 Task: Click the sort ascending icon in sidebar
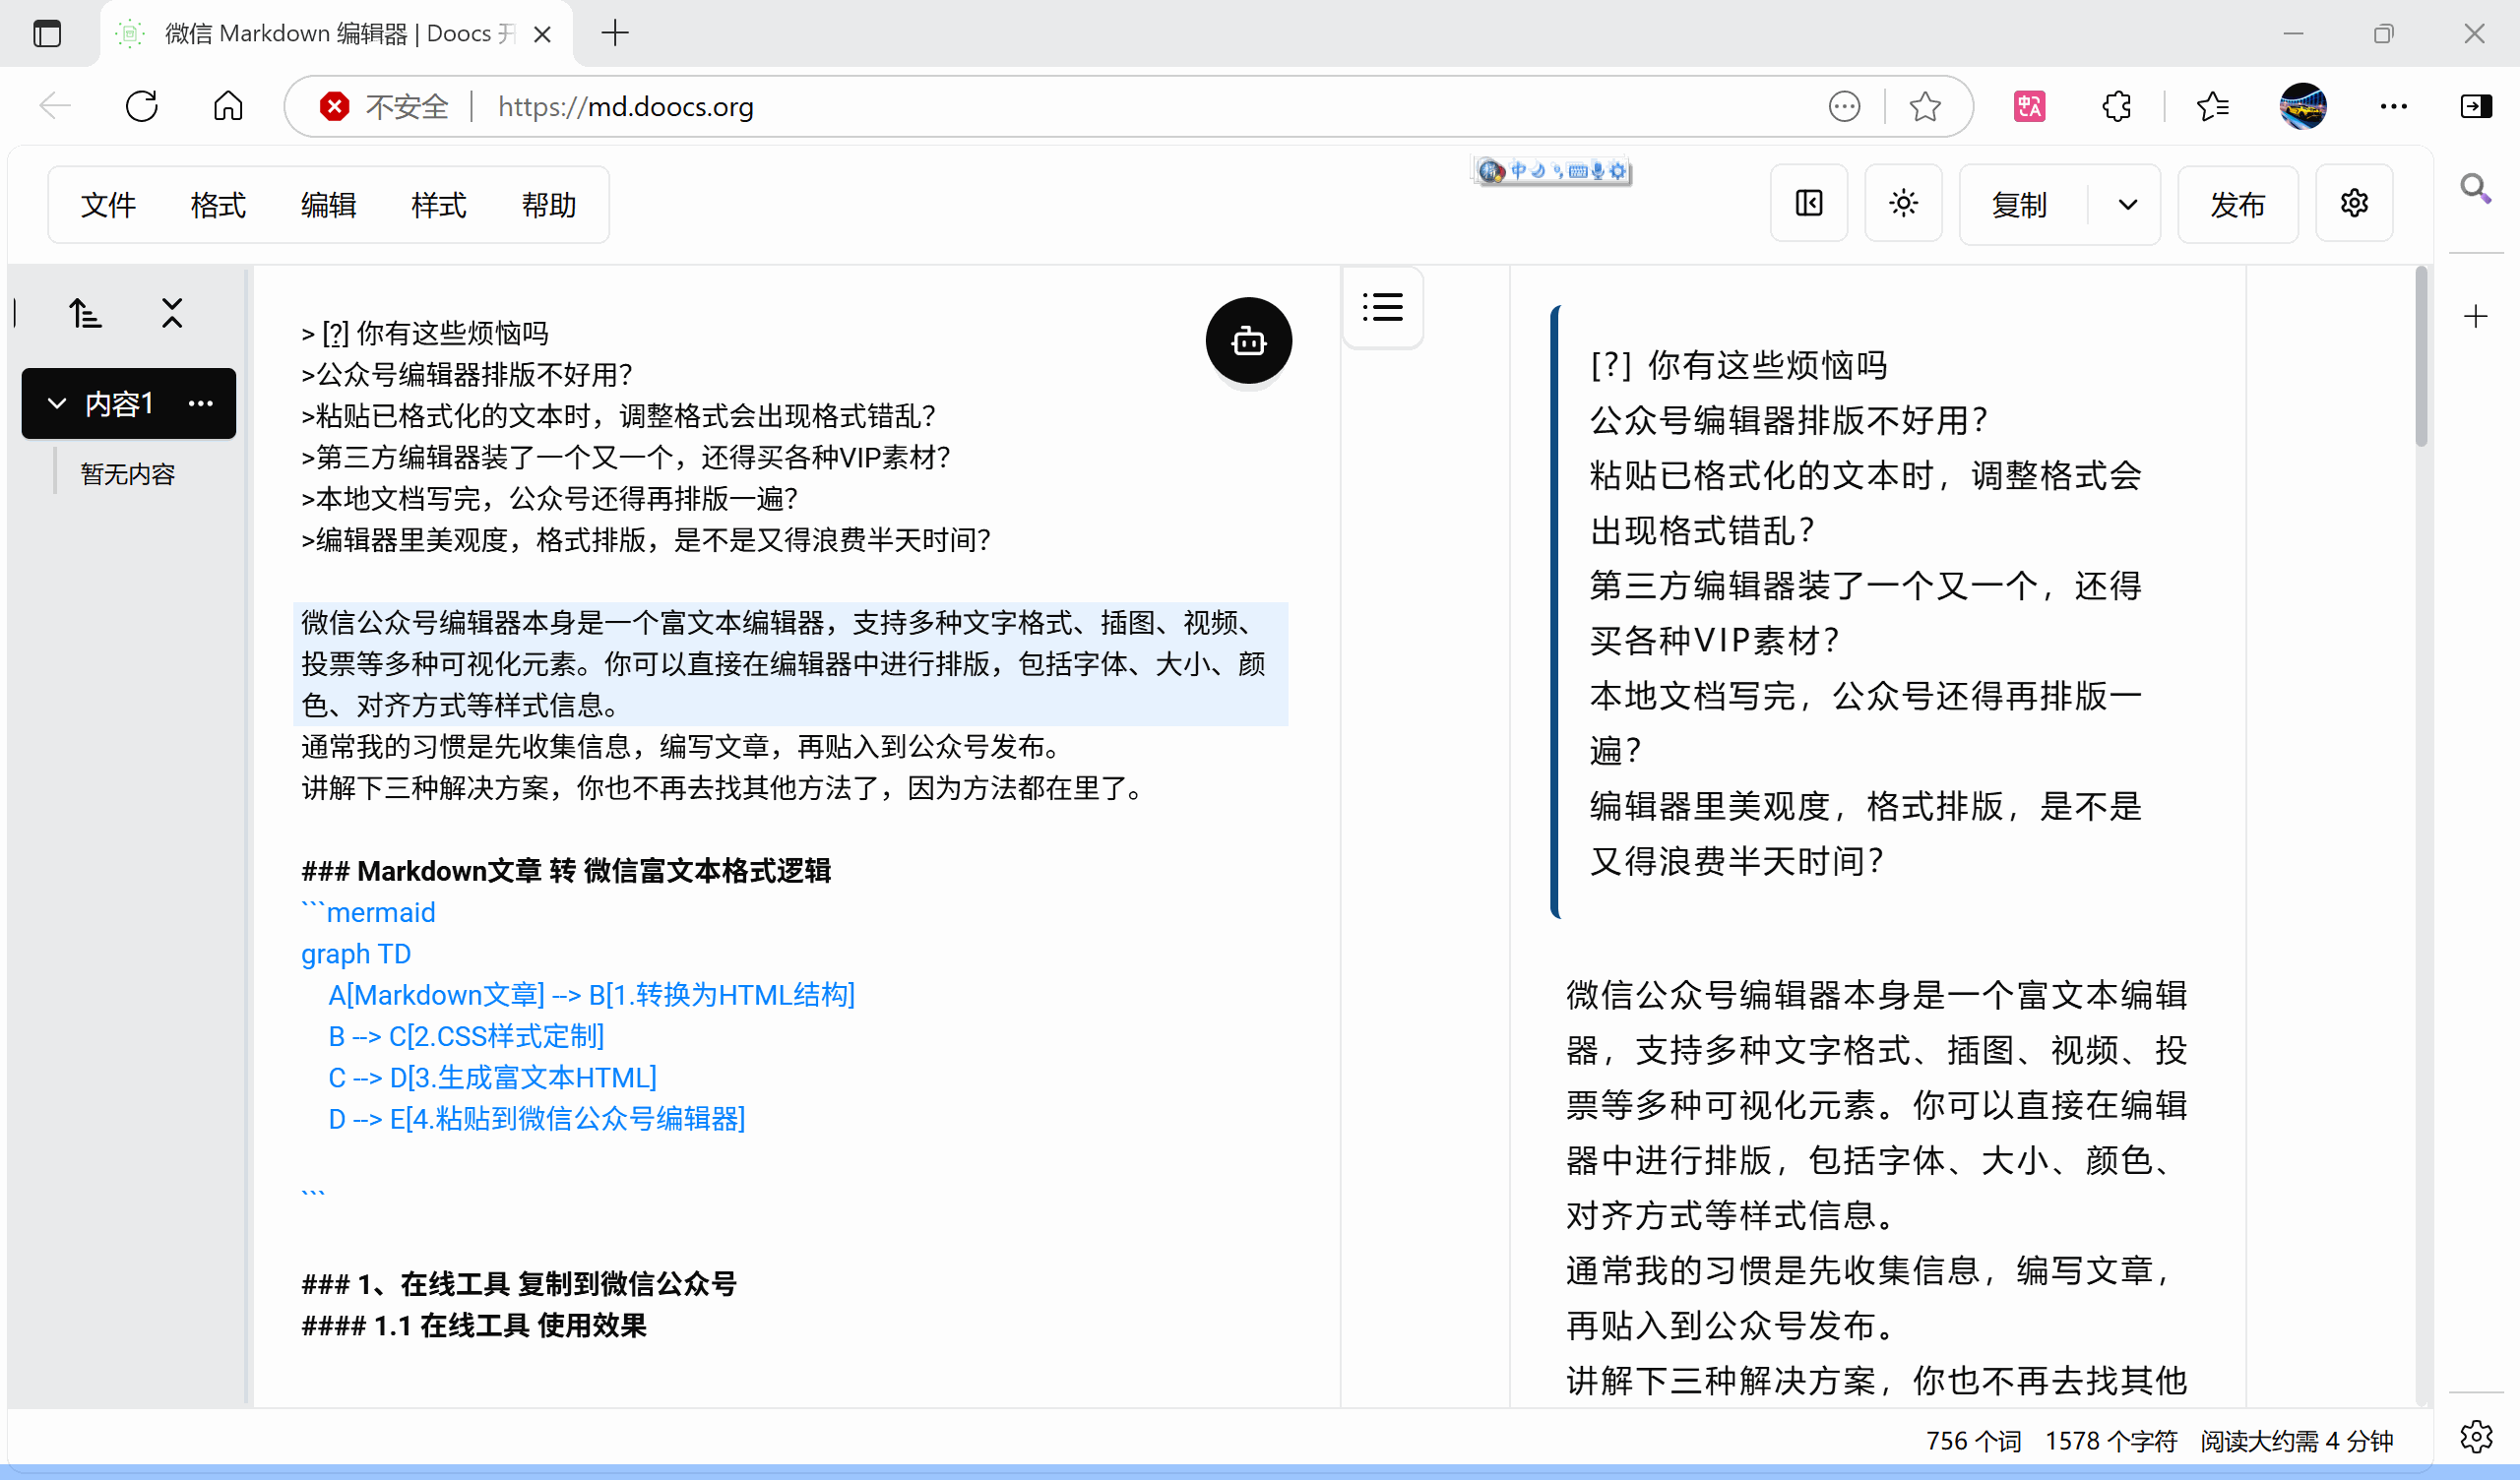coord(85,314)
